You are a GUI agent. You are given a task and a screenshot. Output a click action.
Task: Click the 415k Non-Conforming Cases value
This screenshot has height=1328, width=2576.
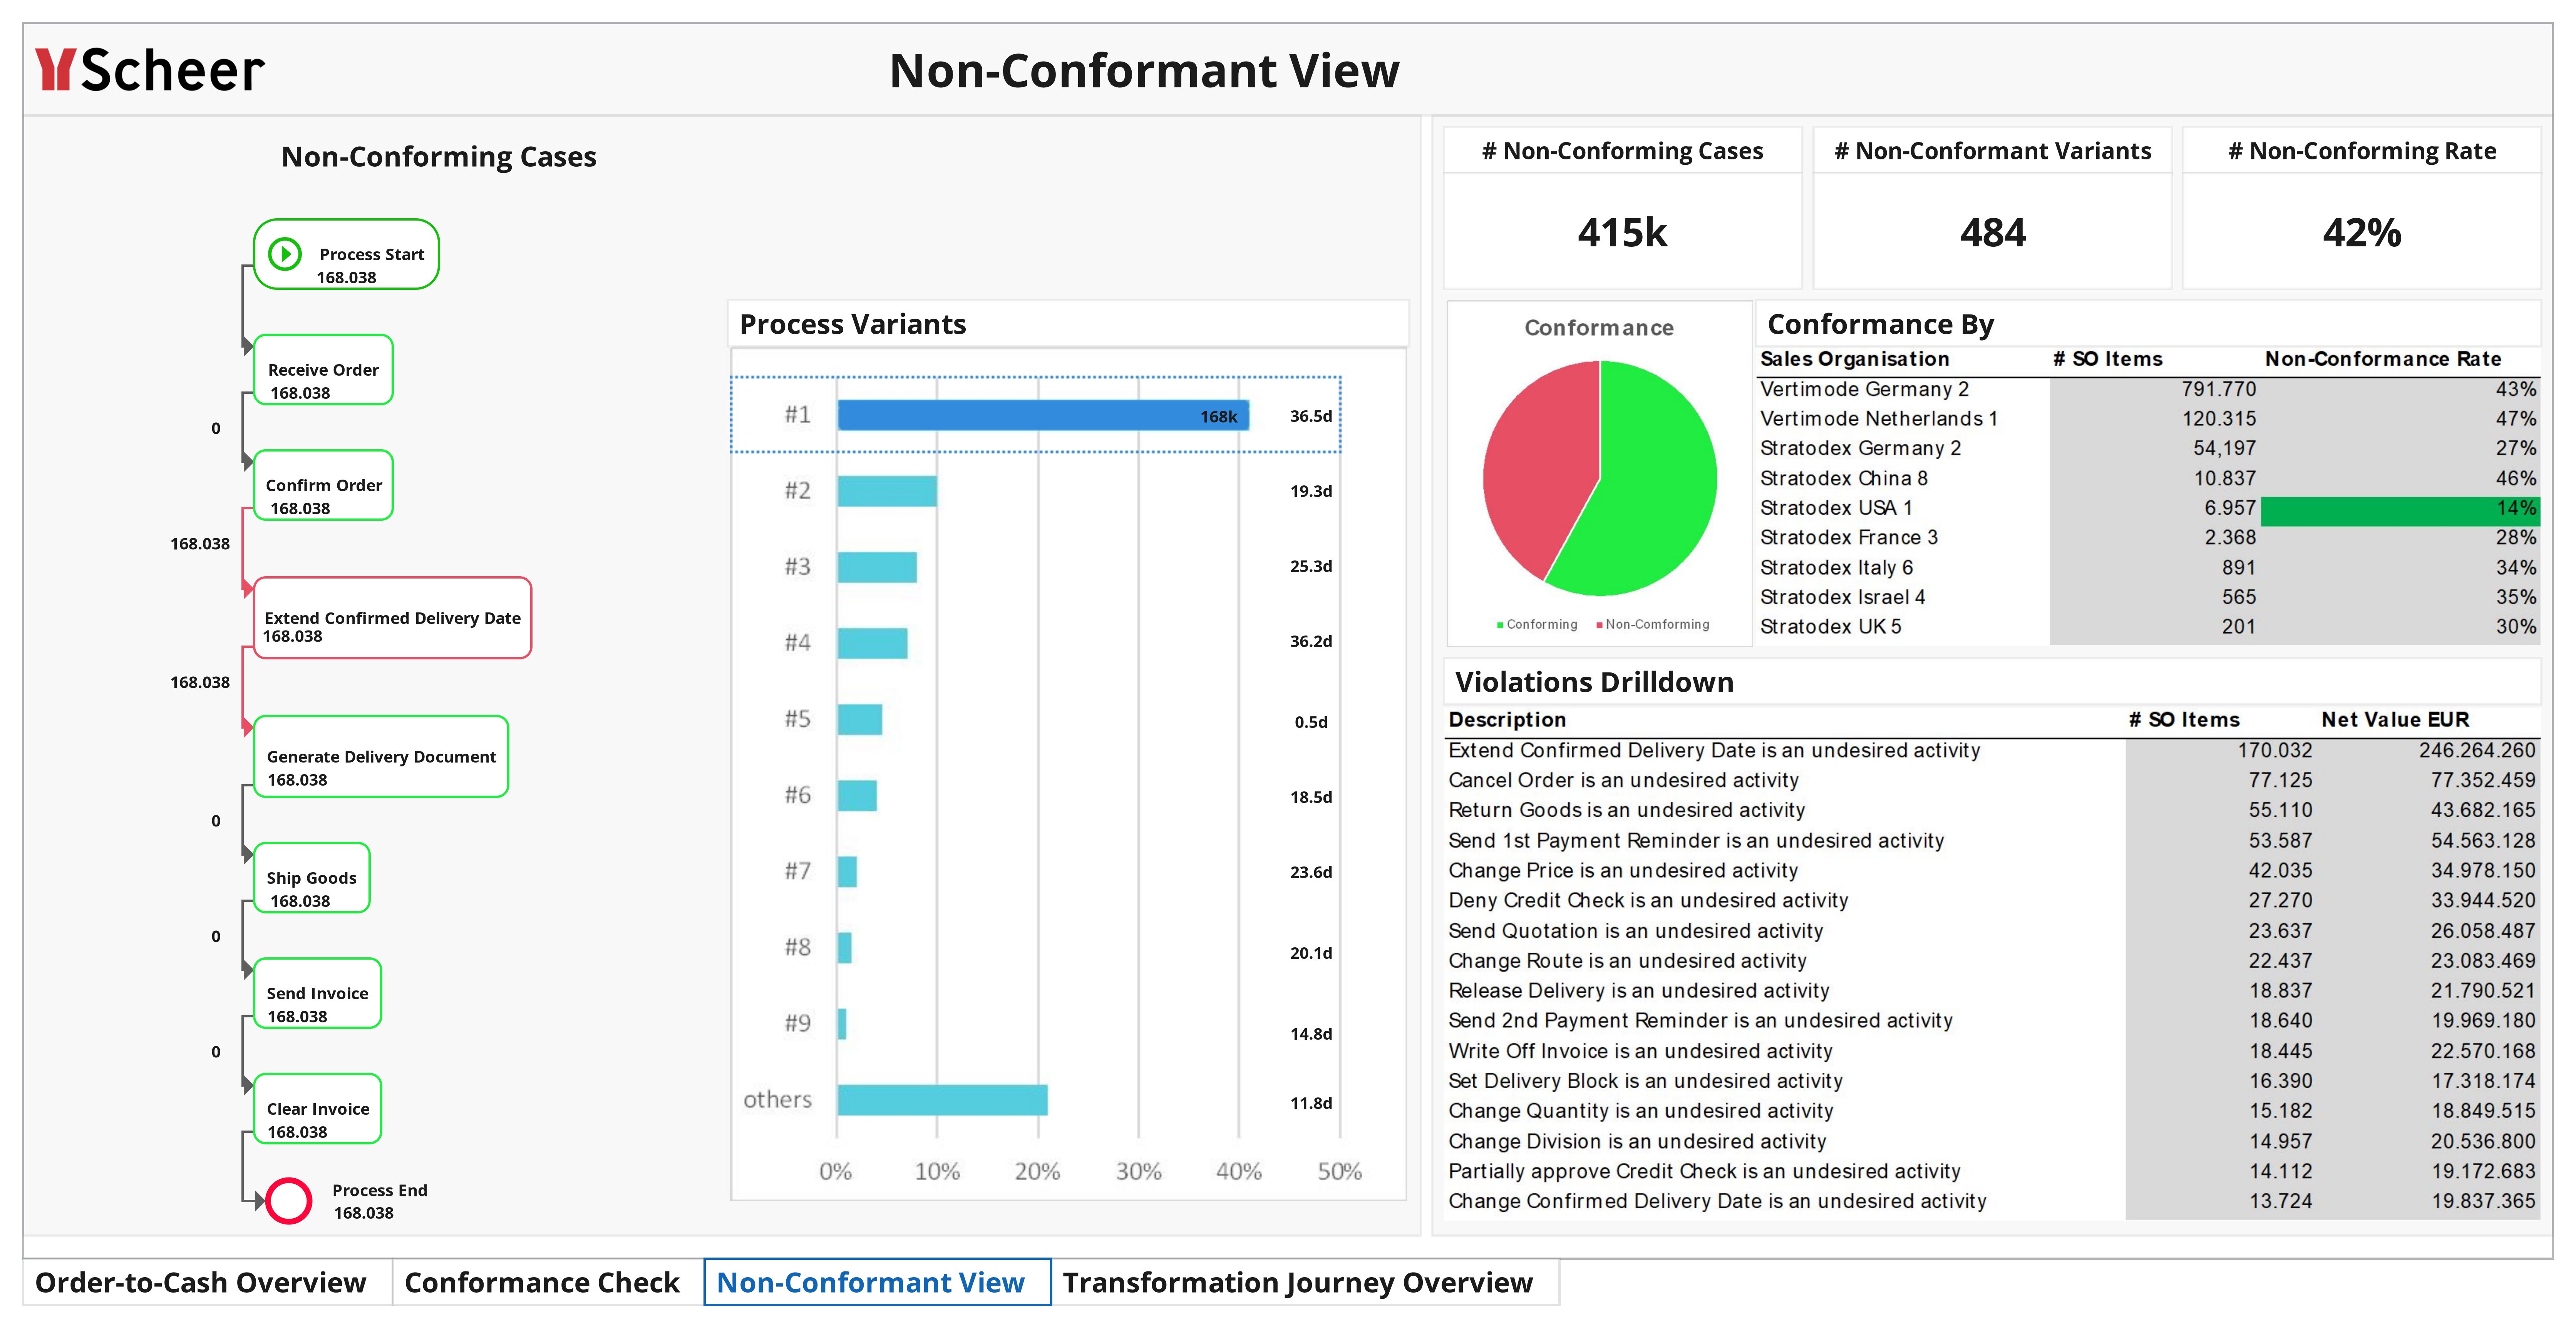coord(1622,232)
